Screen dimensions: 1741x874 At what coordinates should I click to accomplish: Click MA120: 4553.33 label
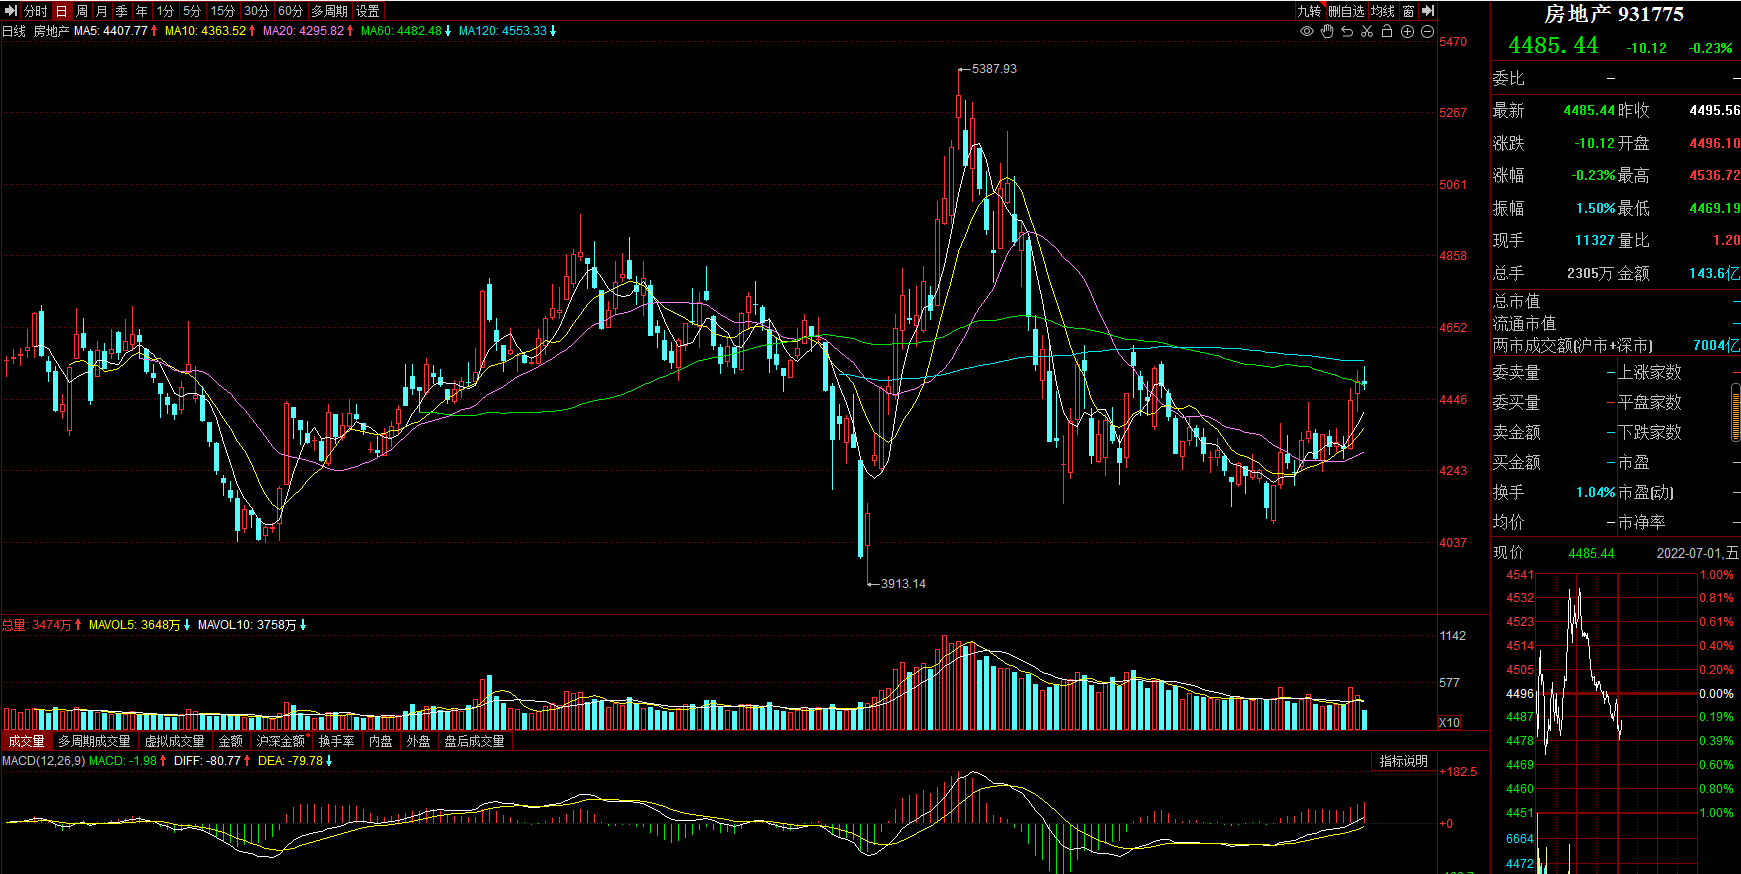coord(503,31)
